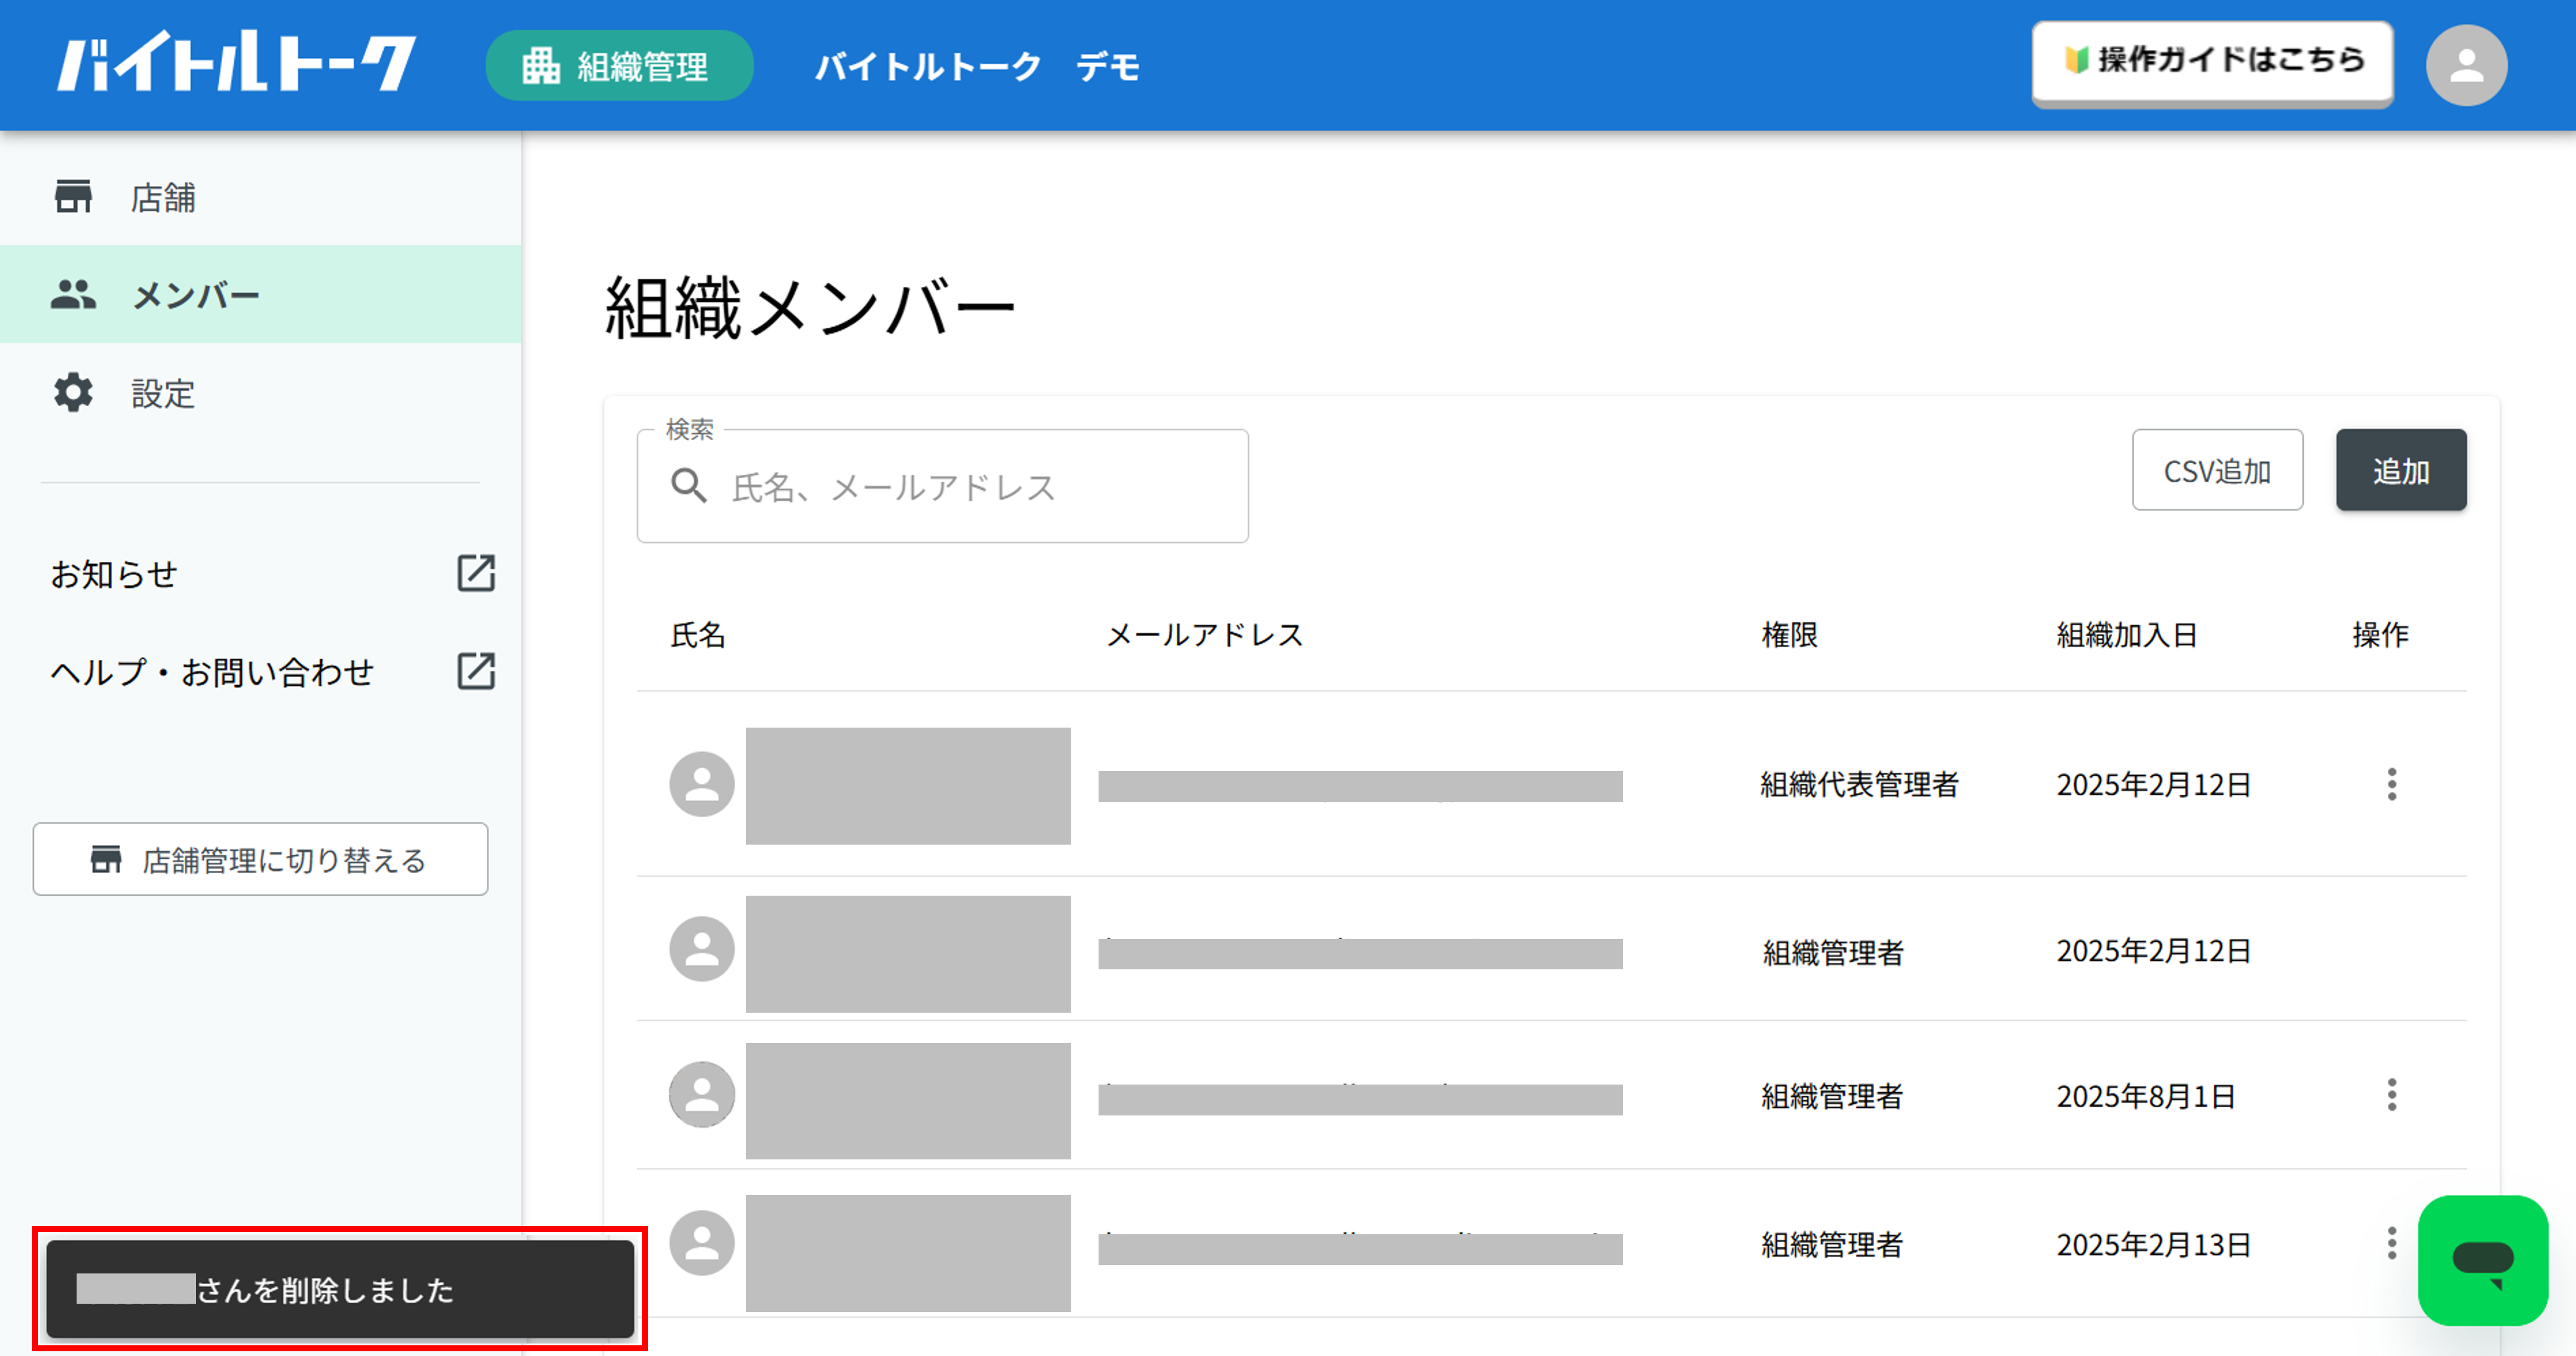
Task: Open the green chat support widget
Action: coord(2482,1260)
